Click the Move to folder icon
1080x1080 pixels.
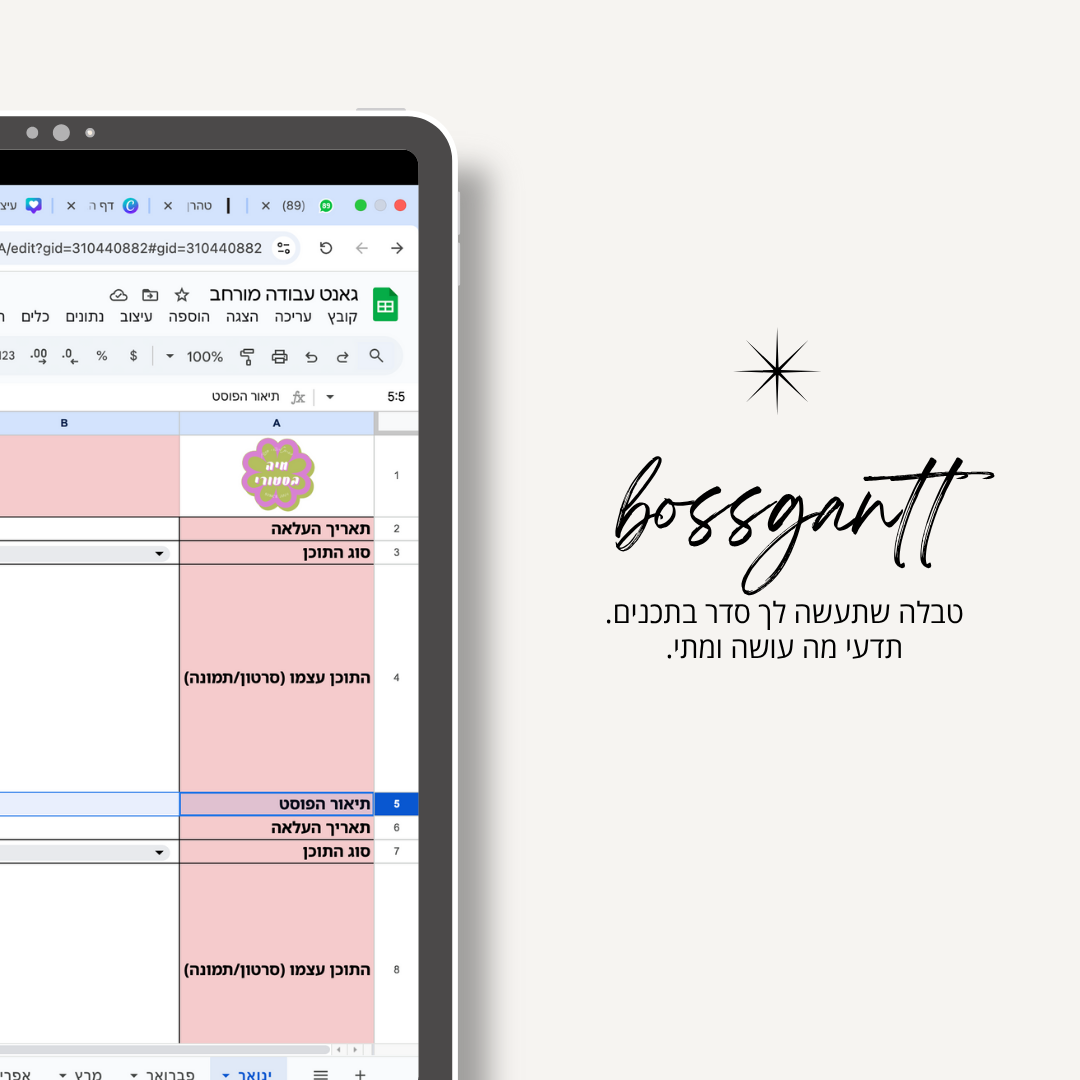[150, 295]
